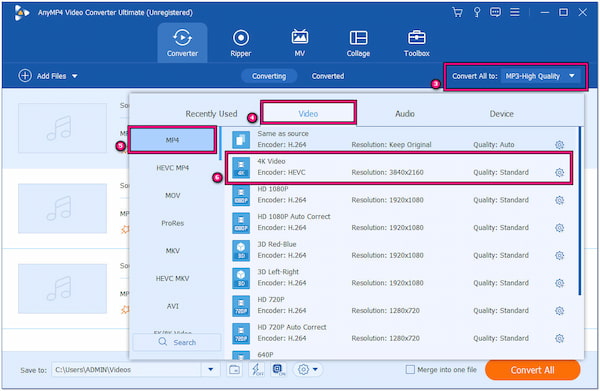Screen dimensions: 600x391
Task: Open settings gear for 3D Left-Right
Action: tap(559, 283)
